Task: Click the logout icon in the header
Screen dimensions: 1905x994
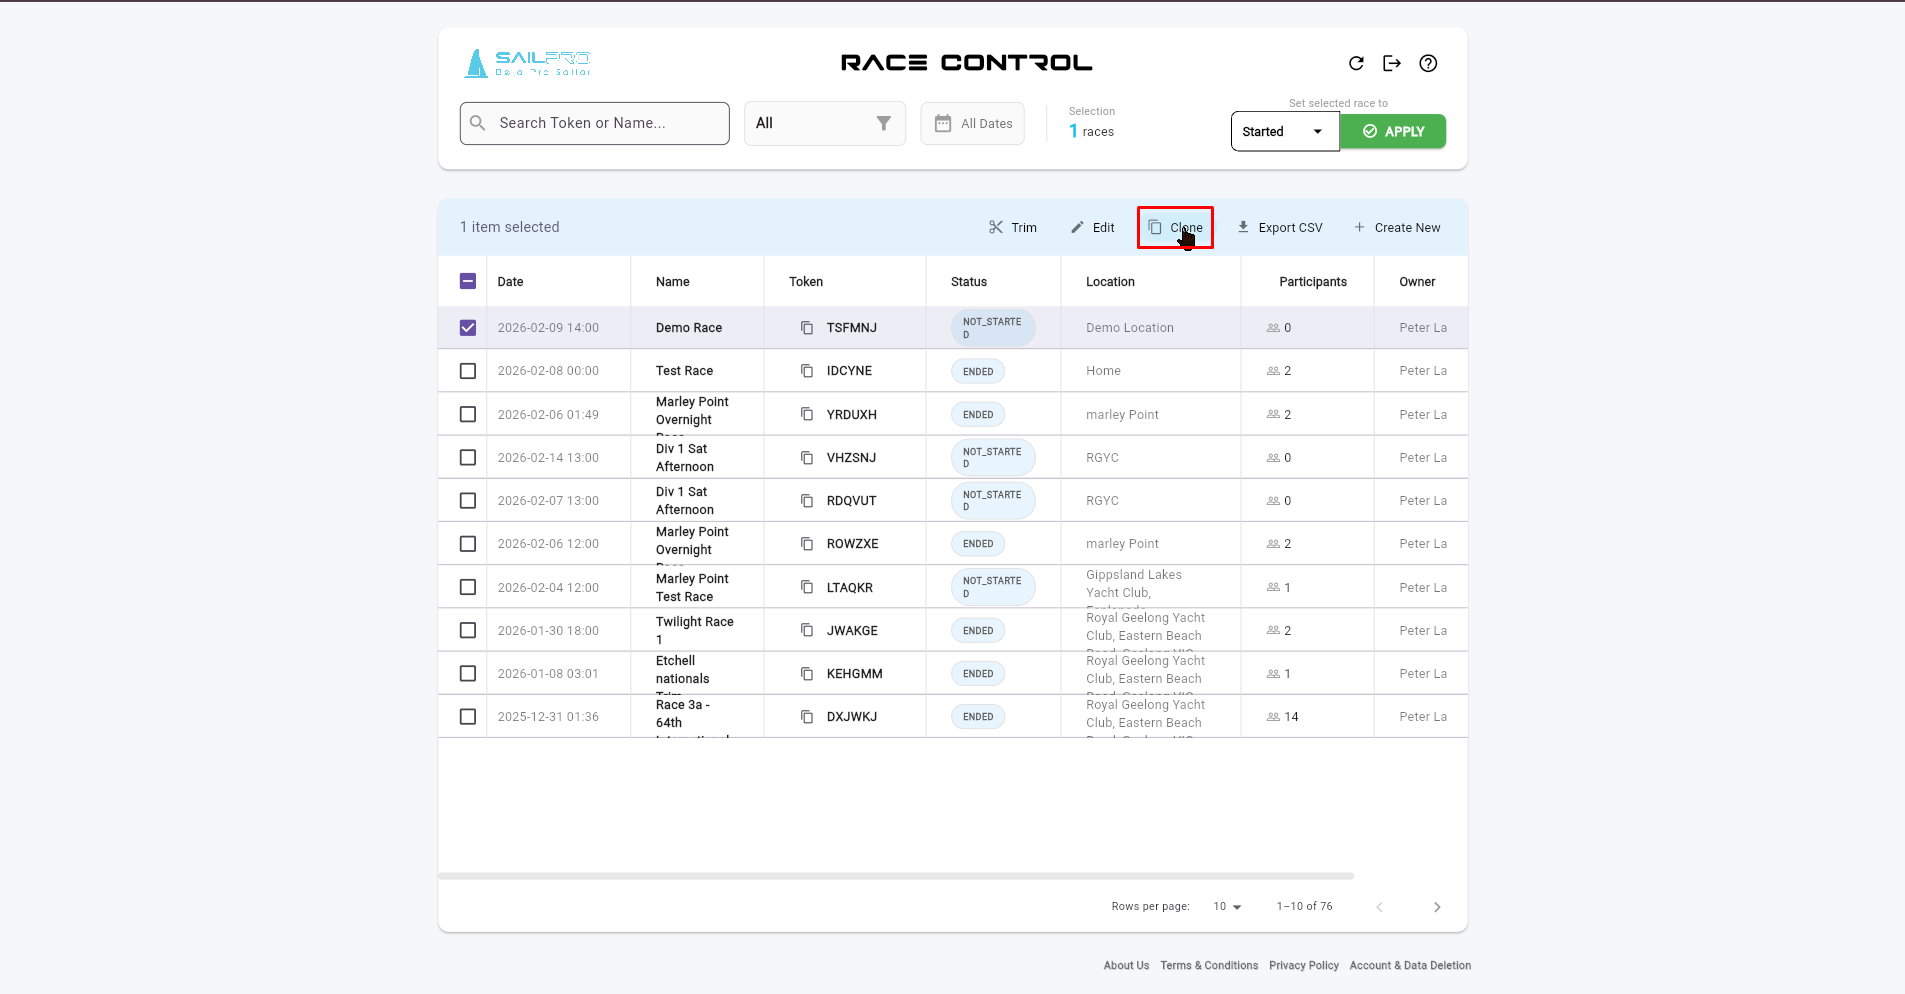Action: [1392, 63]
